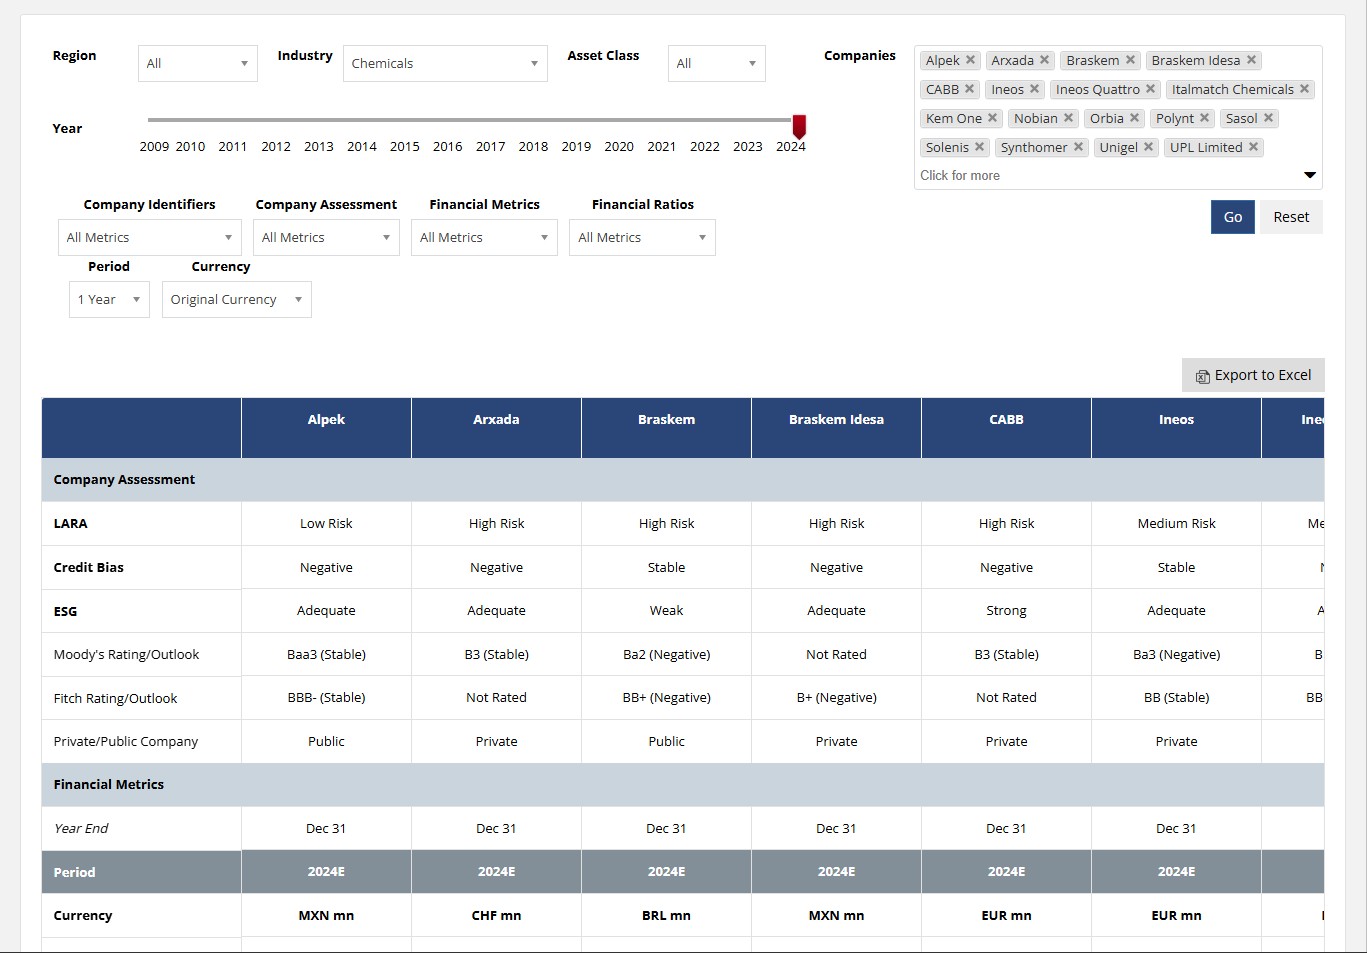
Task: Open Financial Metrics dropdown
Action: (484, 237)
